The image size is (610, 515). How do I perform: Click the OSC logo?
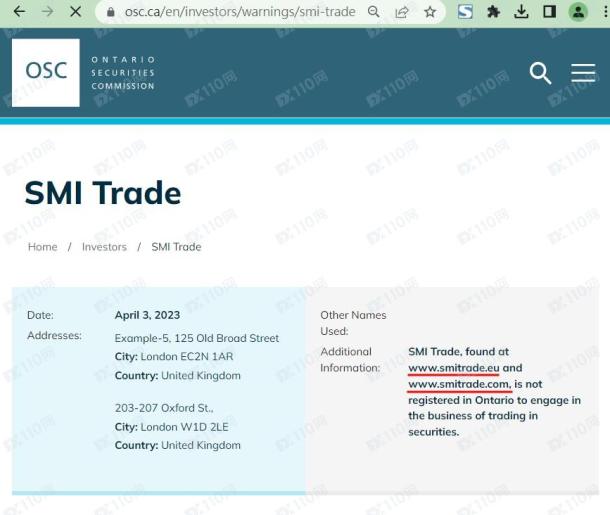click(46, 72)
